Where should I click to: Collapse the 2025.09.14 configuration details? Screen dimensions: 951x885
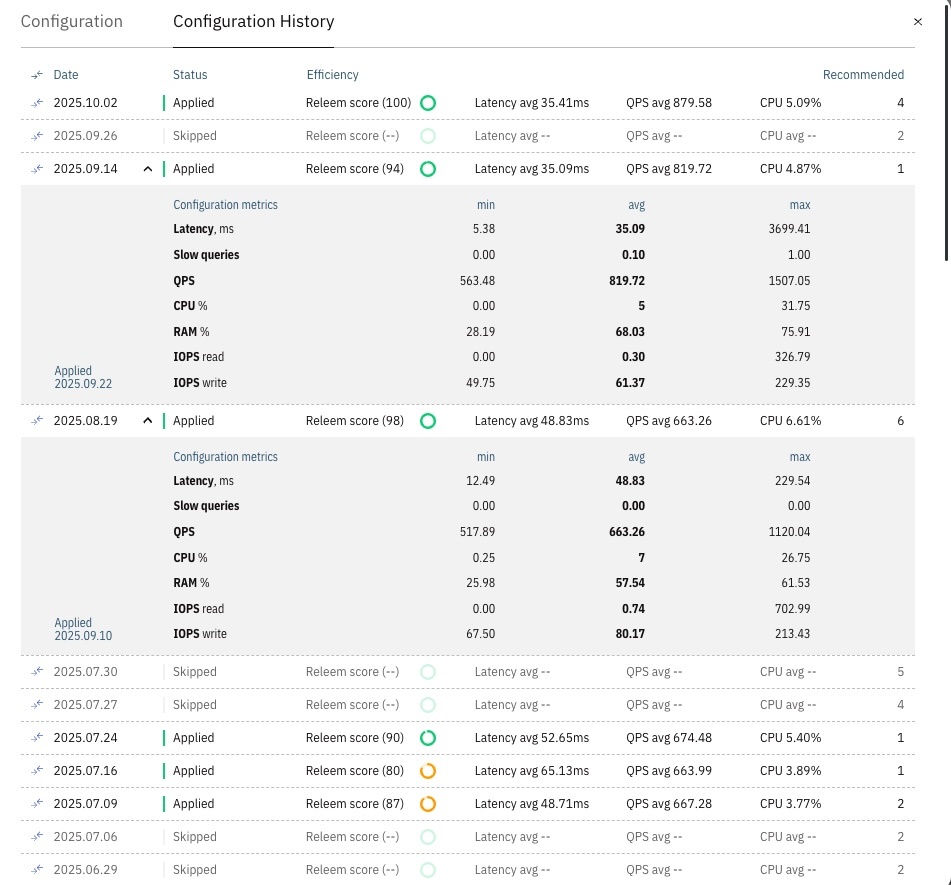[x=147, y=169]
